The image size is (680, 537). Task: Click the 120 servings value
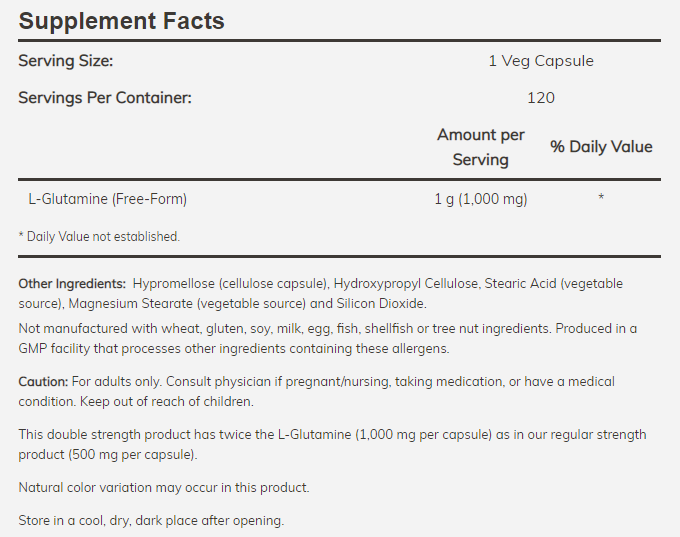[x=540, y=97]
